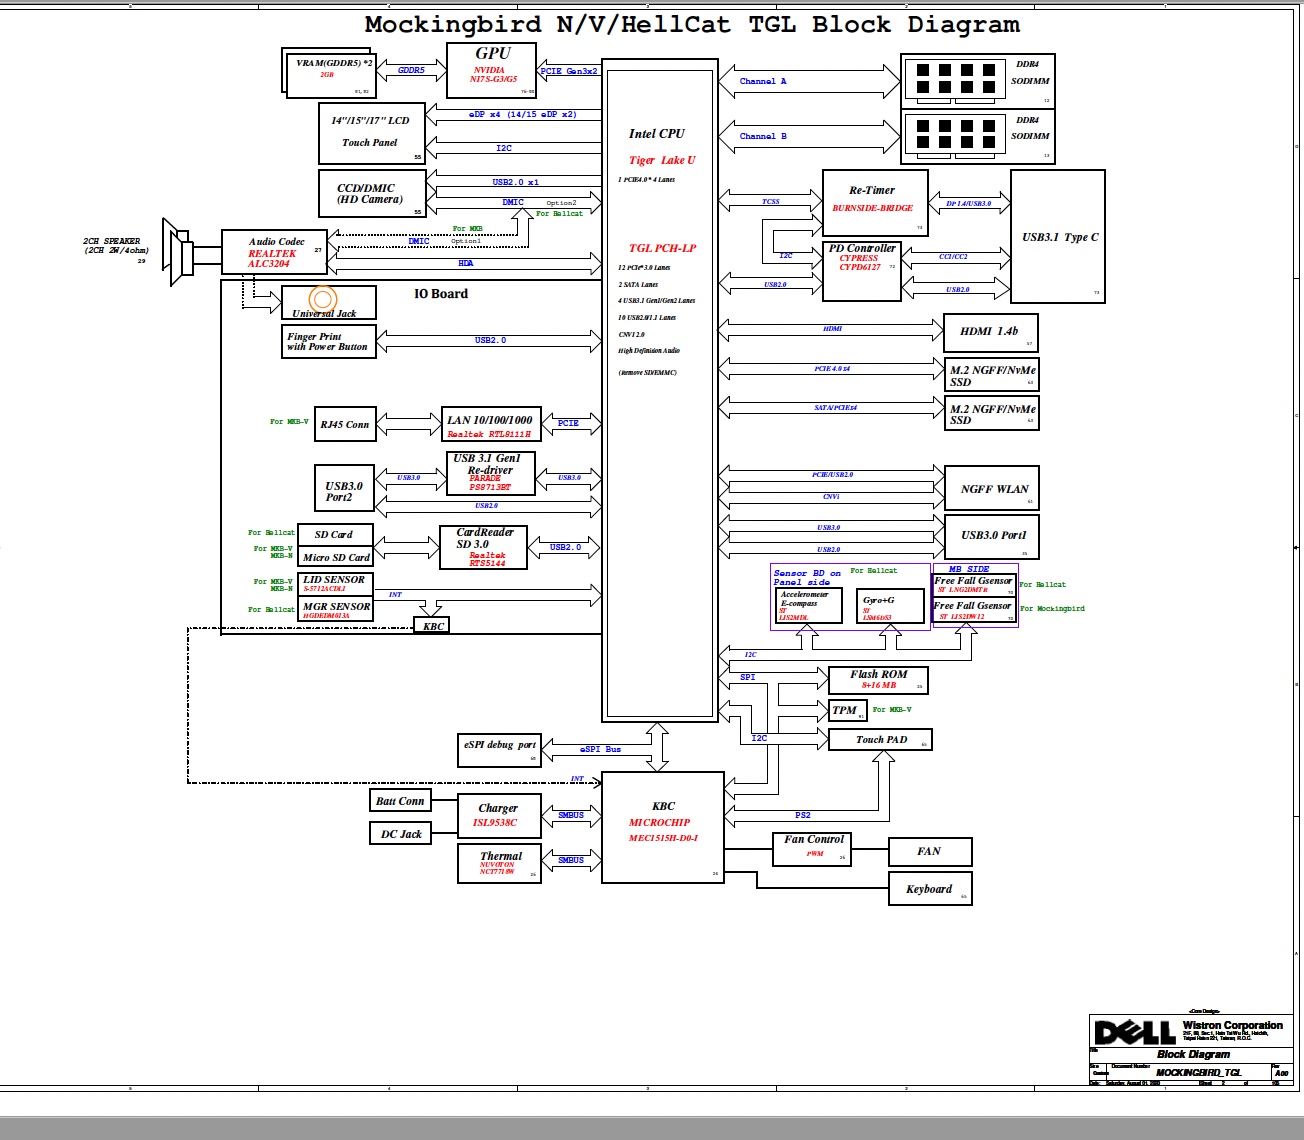
Task: Click the VRAM(GDDR5) *2 block
Action: click(331, 74)
